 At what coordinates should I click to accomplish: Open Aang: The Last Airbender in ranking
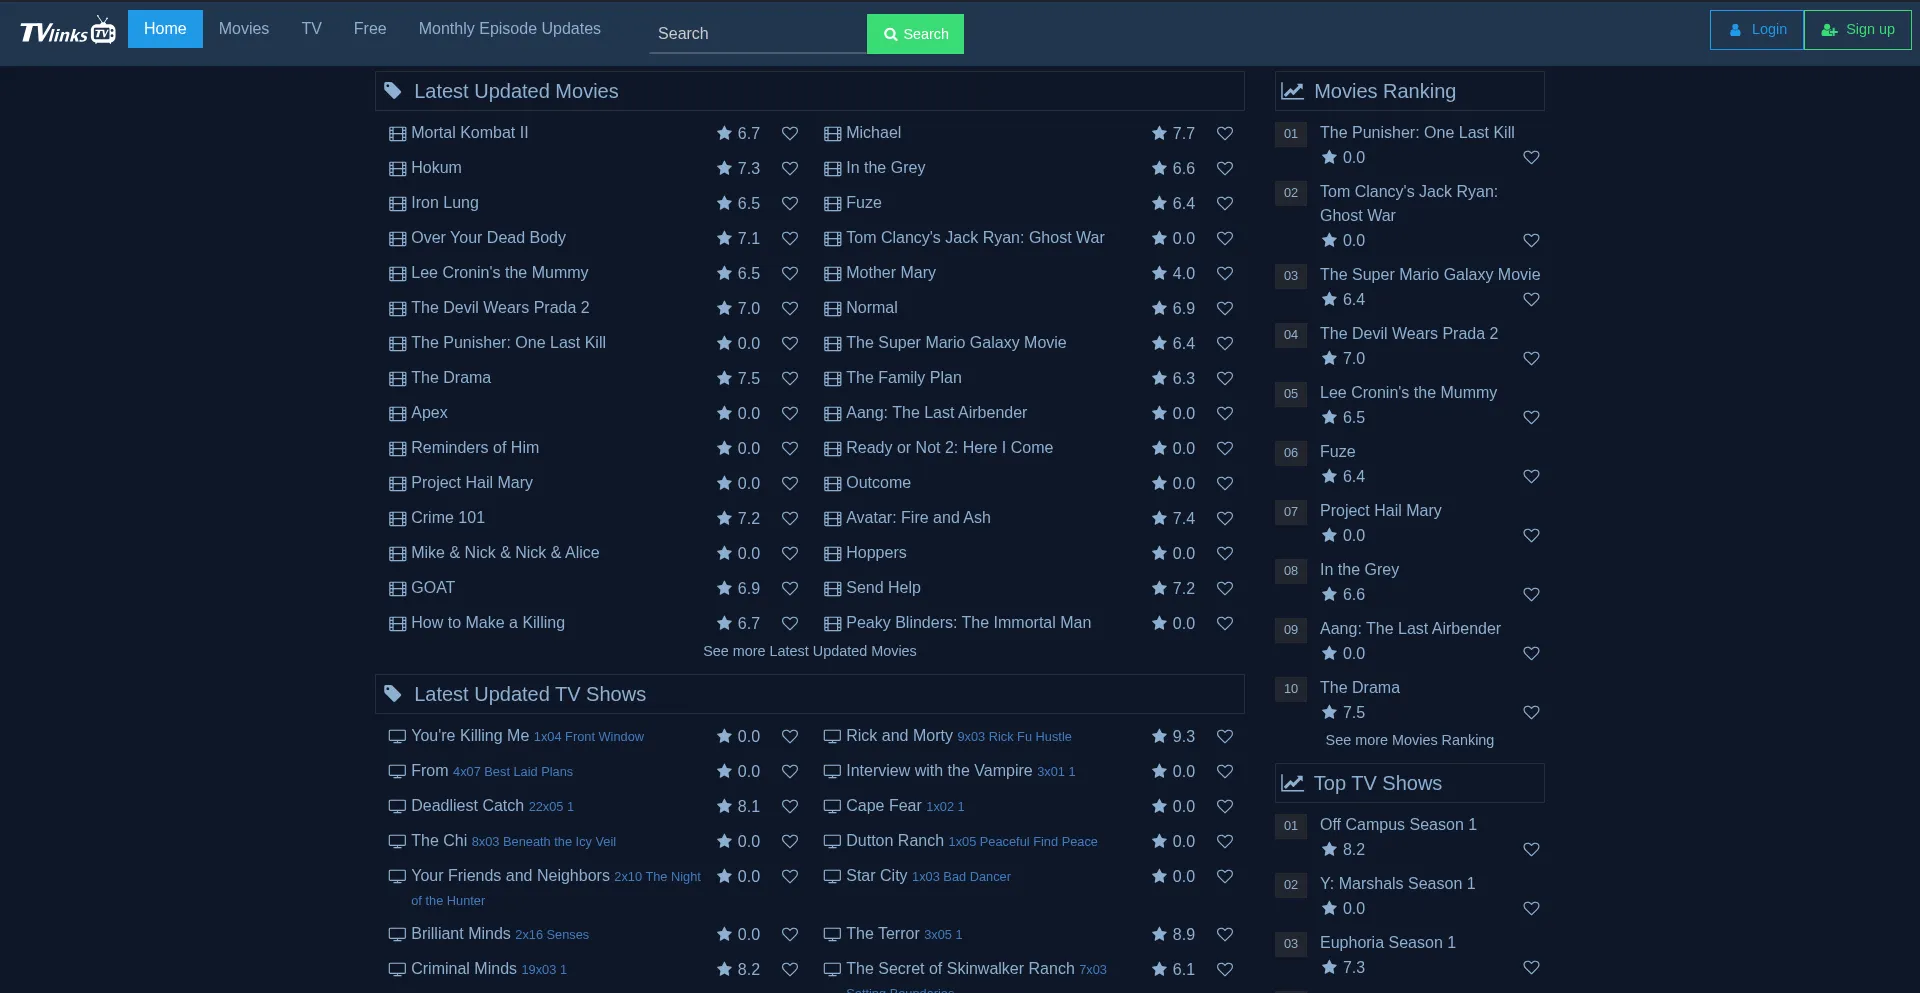[x=1410, y=629]
